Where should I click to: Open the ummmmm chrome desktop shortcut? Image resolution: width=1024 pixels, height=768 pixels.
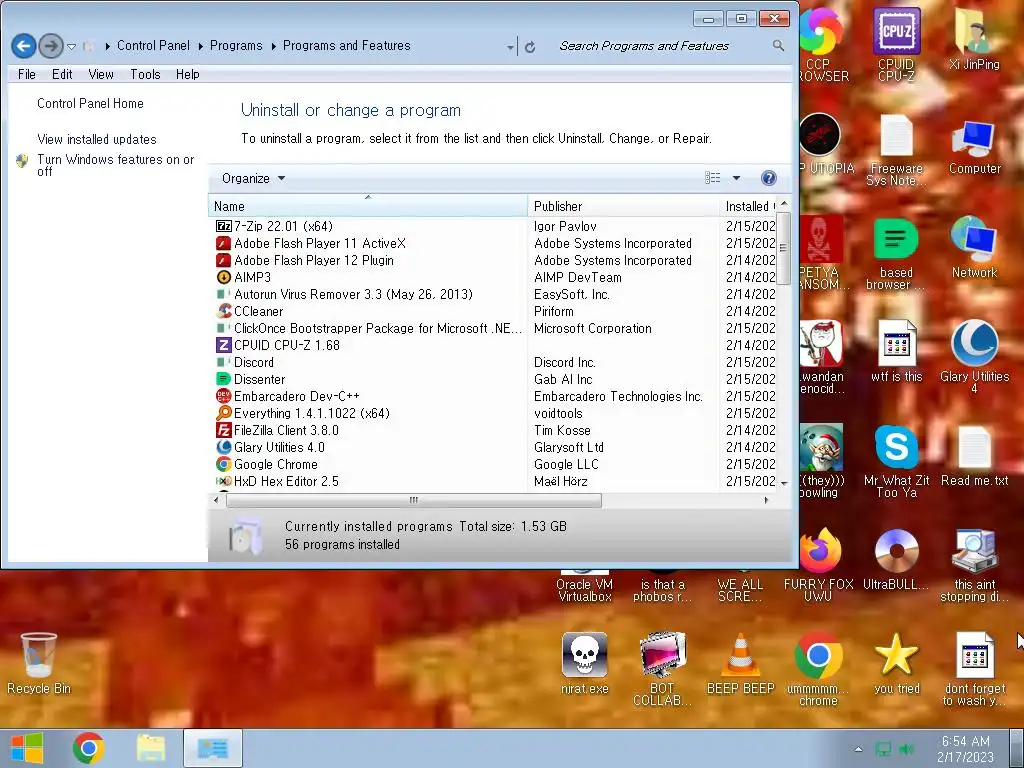click(818, 669)
